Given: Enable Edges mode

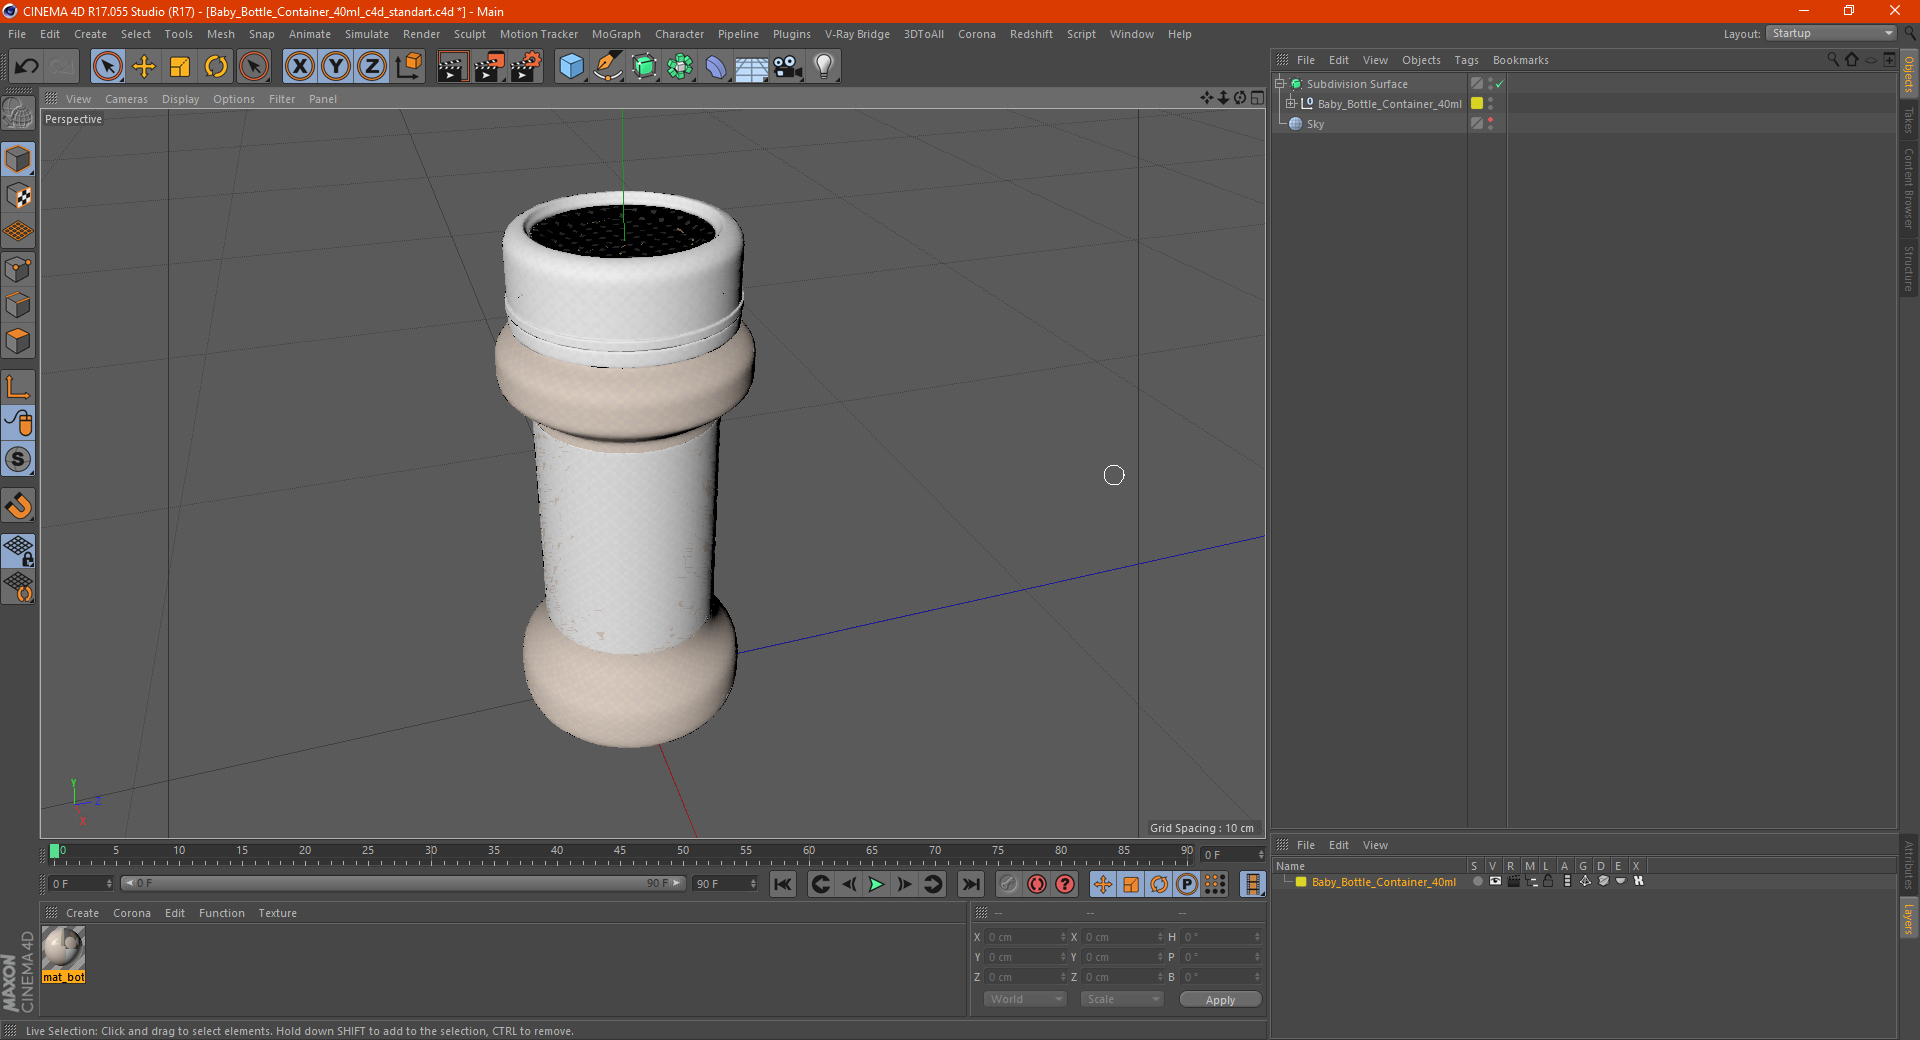Looking at the screenshot, I should [x=19, y=305].
